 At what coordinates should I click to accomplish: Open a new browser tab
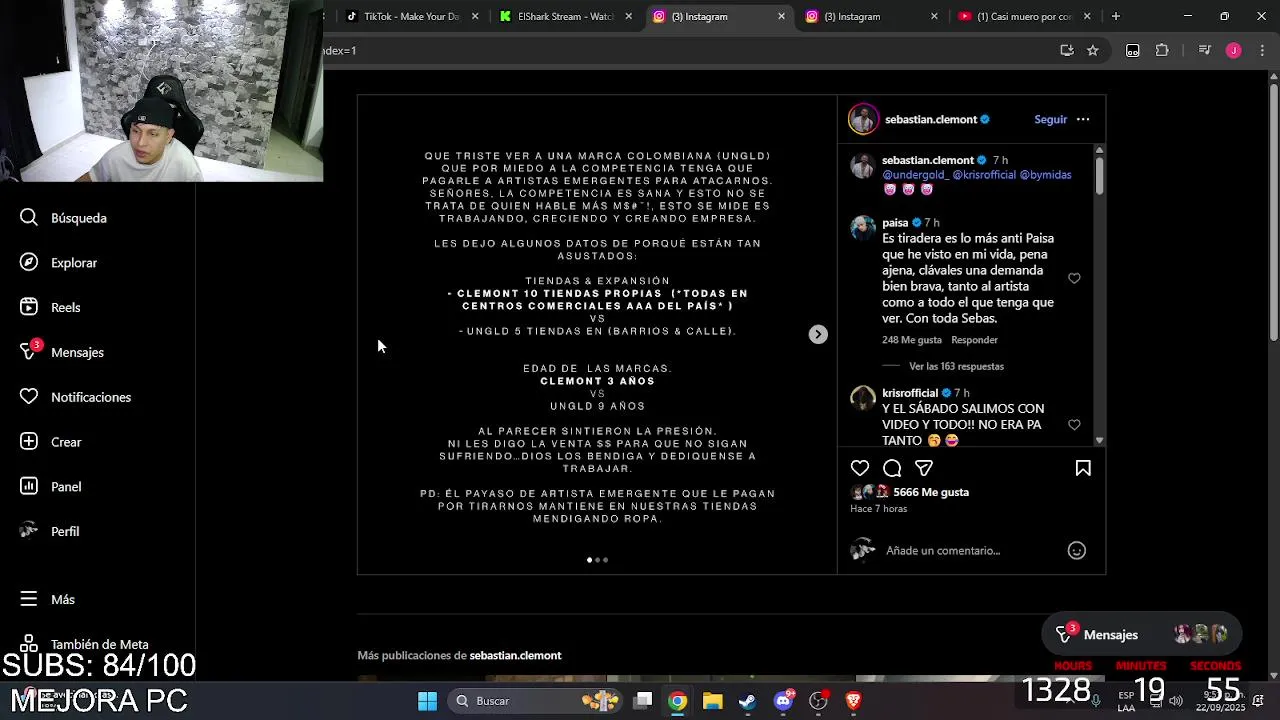point(1115,16)
